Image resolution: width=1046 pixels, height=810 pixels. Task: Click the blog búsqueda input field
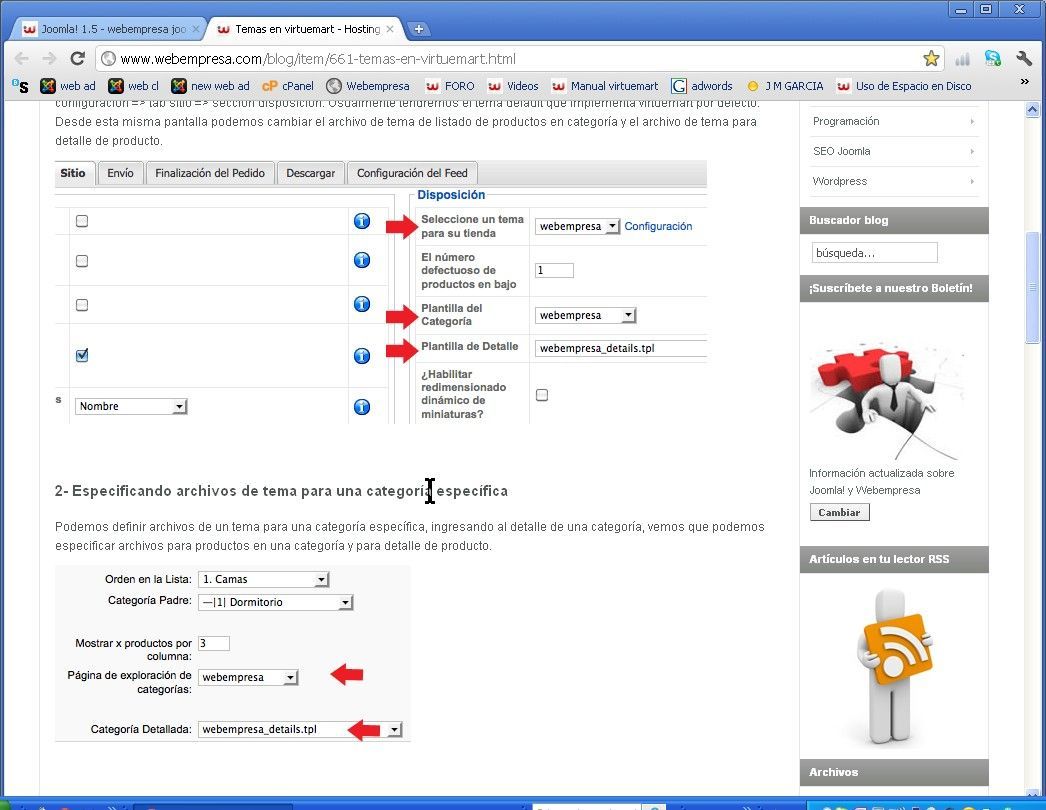(x=874, y=253)
